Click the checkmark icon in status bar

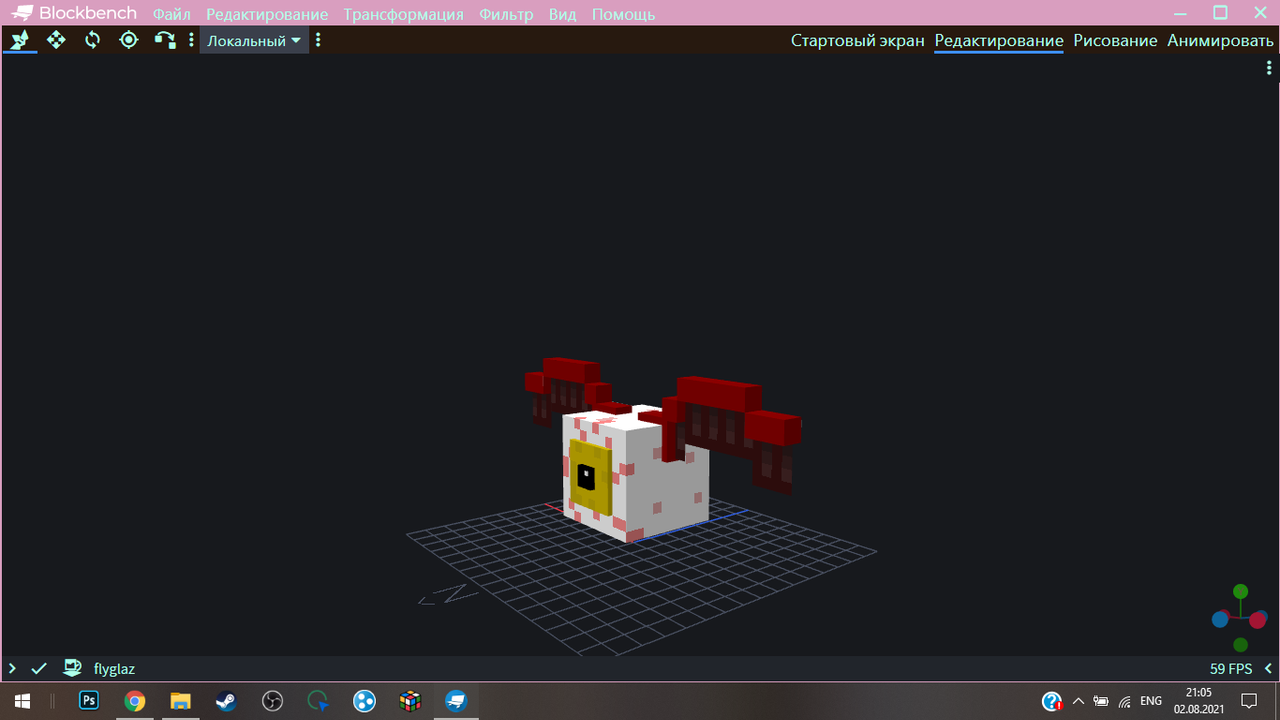[x=39, y=668]
